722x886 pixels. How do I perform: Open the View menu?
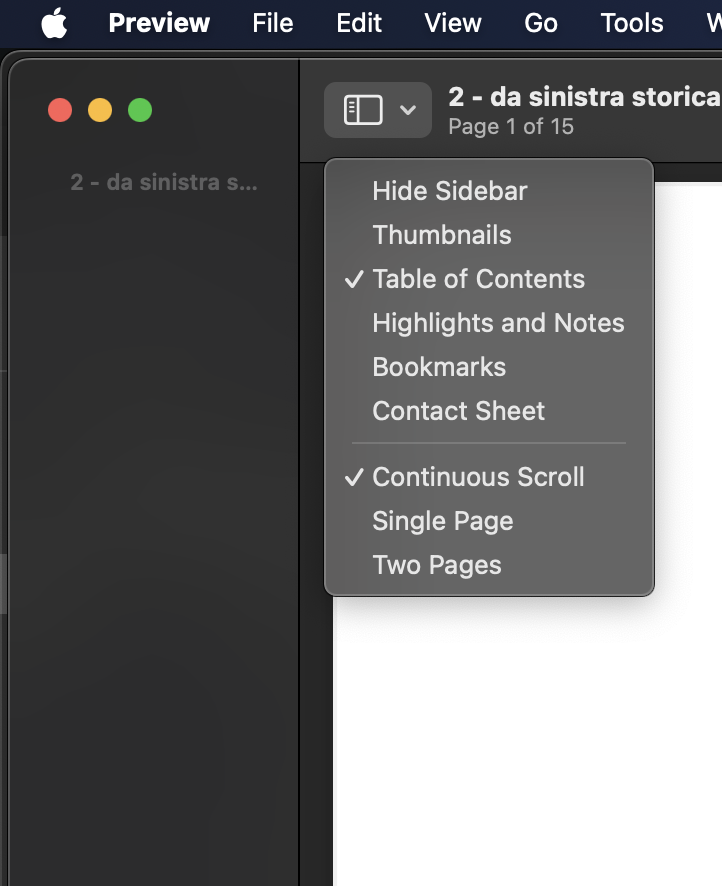(x=452, y=22)
